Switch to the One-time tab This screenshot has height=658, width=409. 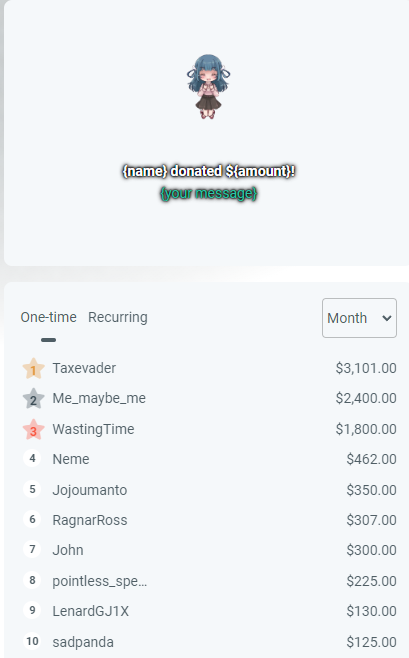pyautogui.click(x=49, y=317)
